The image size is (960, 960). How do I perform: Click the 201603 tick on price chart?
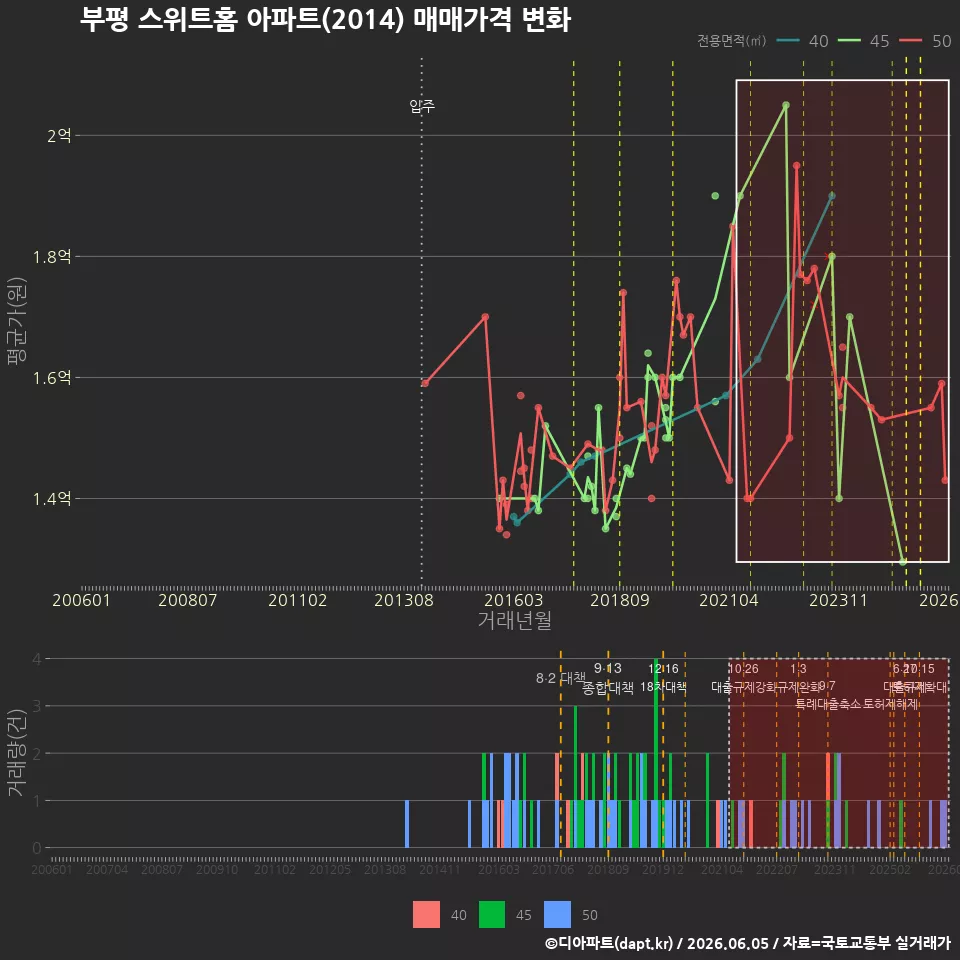coord(514,599)
